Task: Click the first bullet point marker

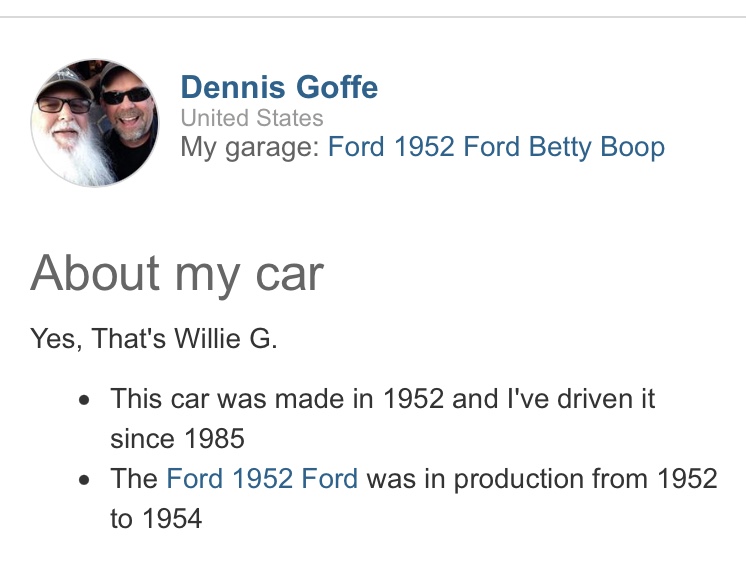Action: 87,399
